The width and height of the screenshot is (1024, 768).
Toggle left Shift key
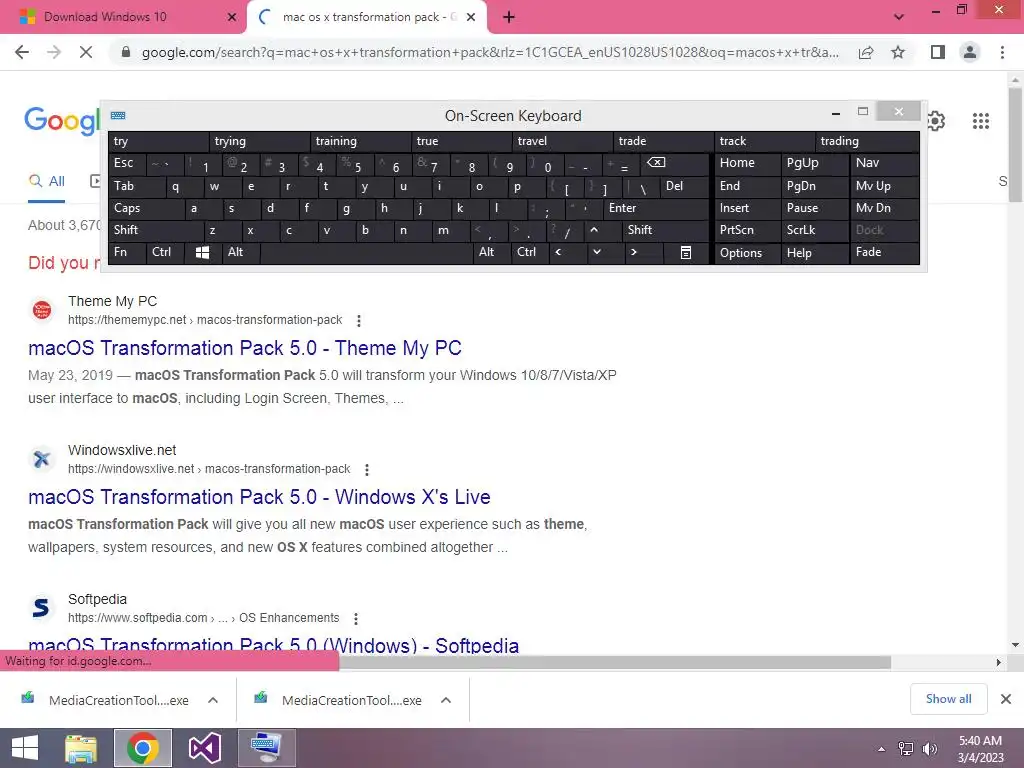point(155,230)
